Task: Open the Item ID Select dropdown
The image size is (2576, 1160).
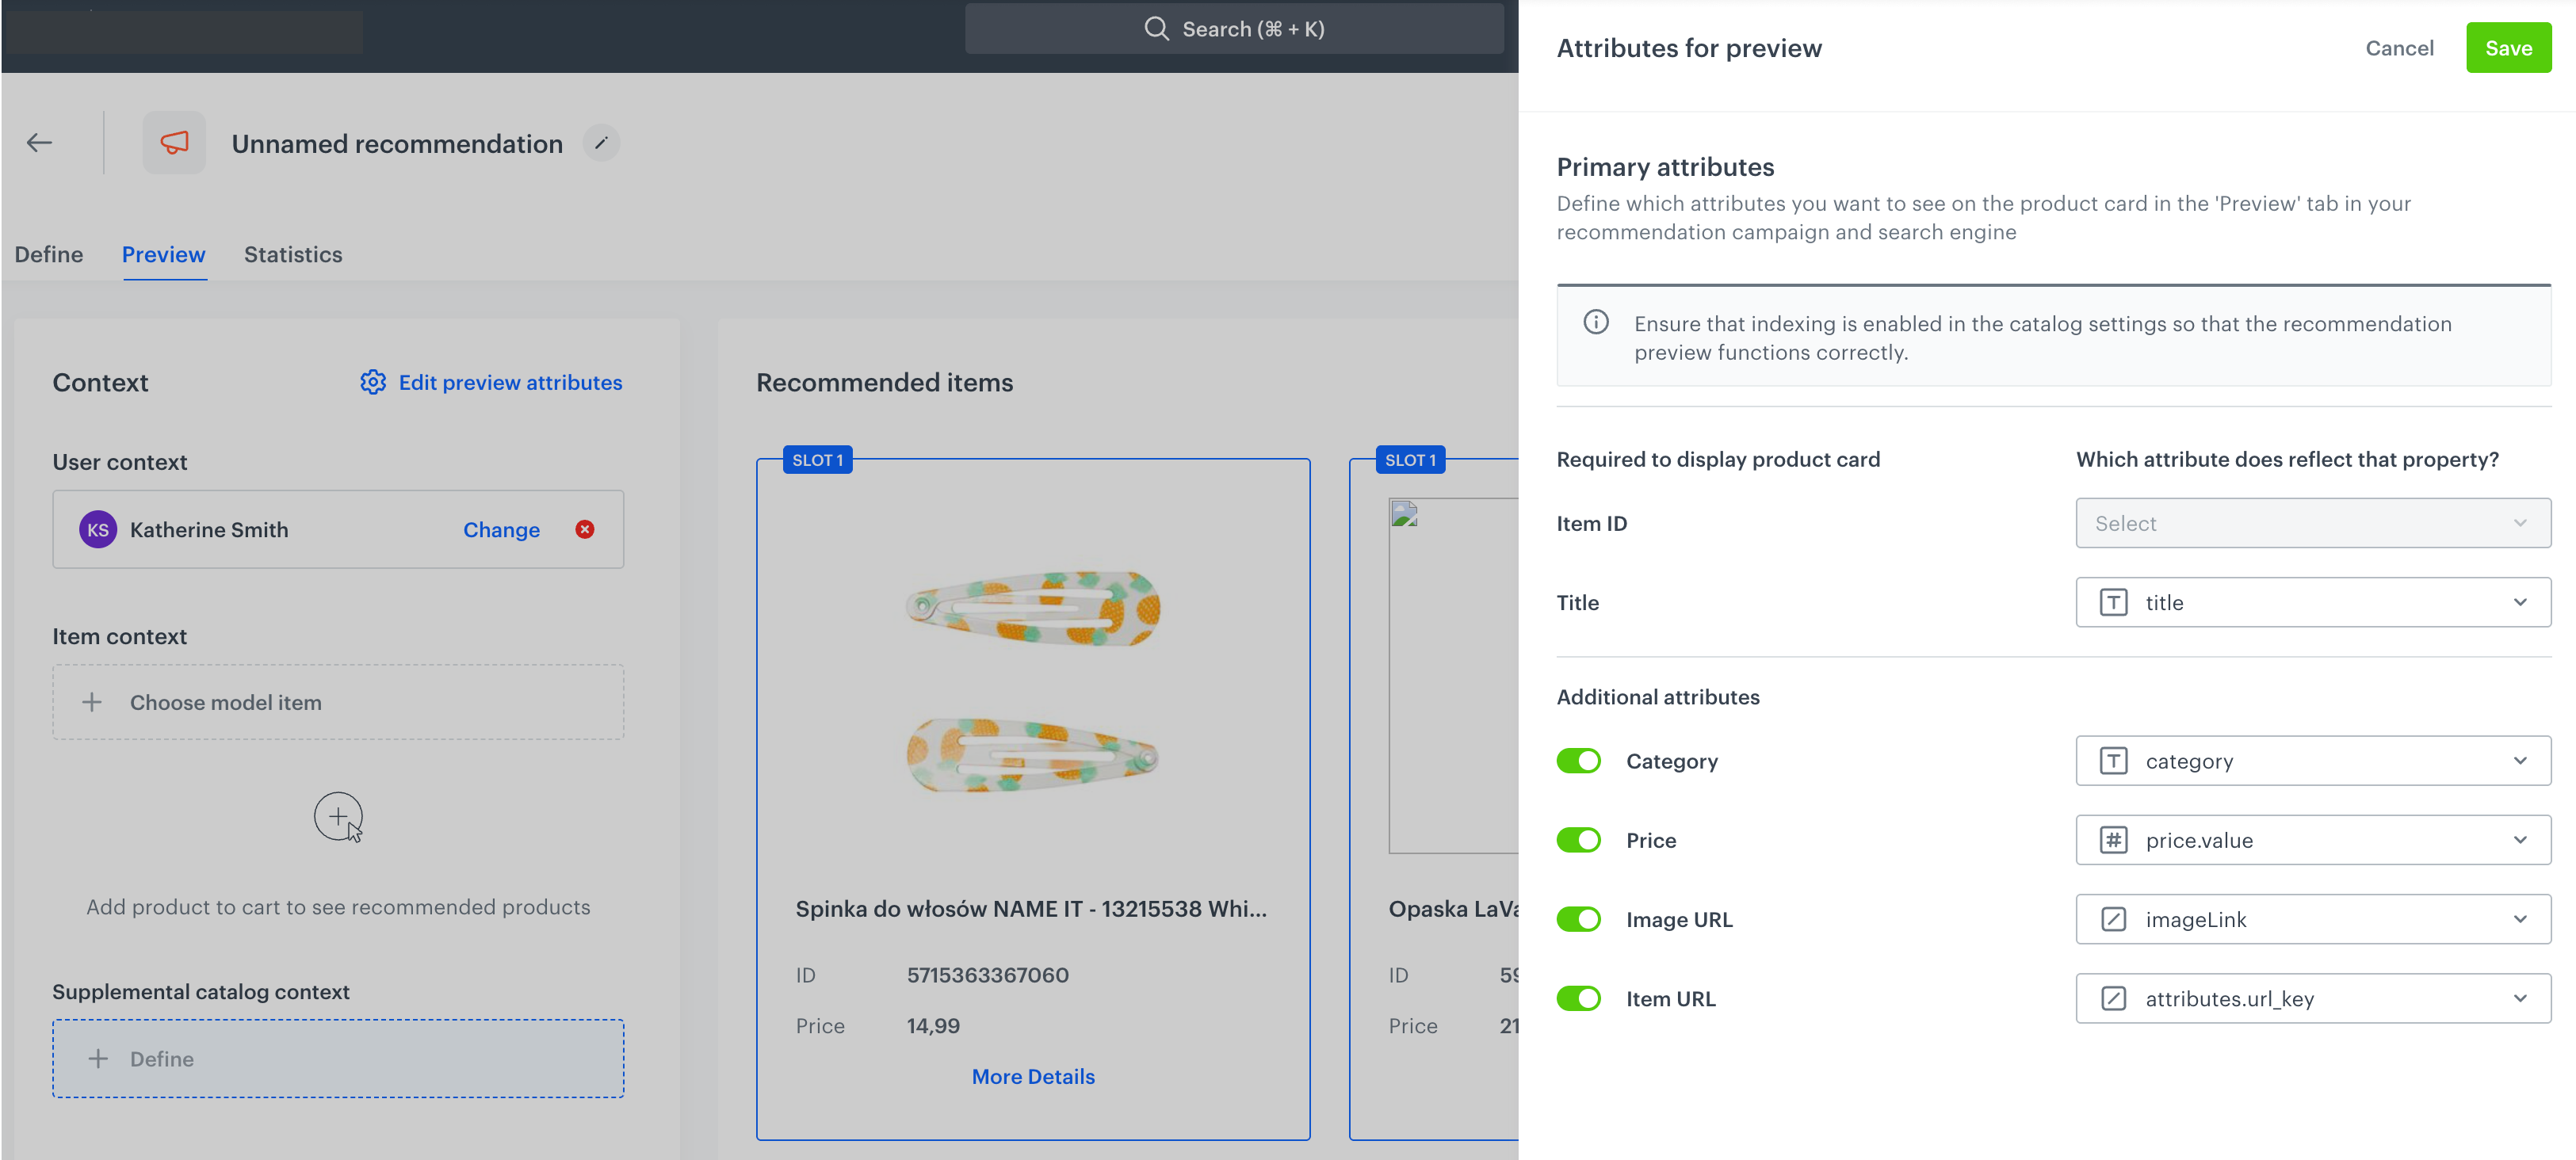Action: (2312, 523)
